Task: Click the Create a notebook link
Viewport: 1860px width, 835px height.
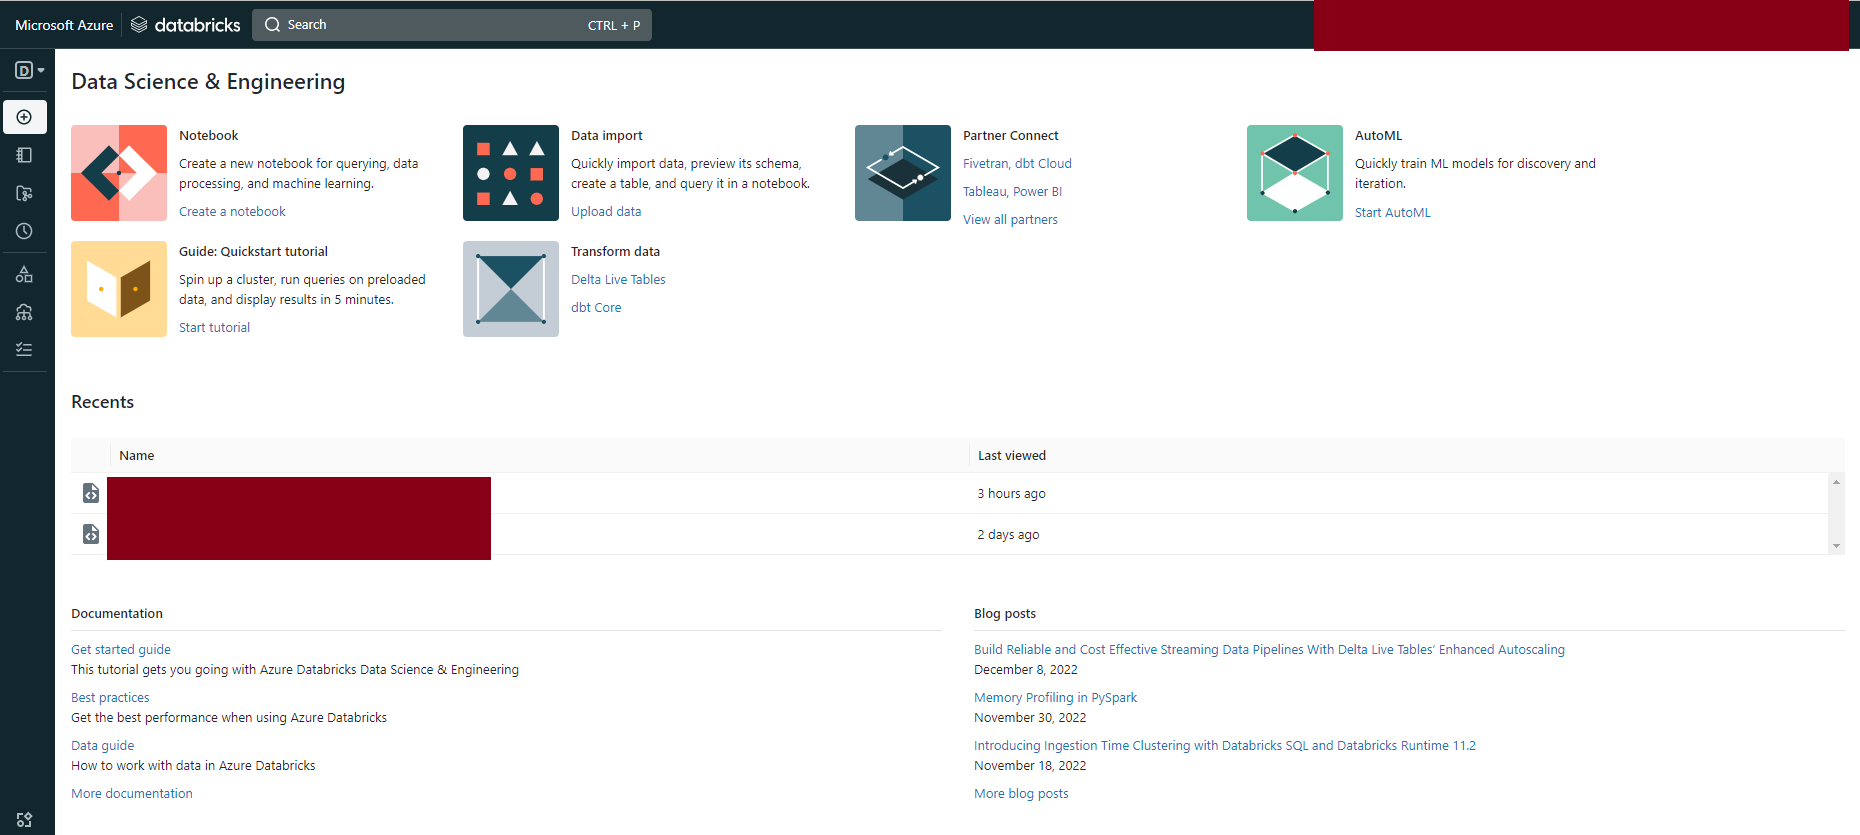Action: (232, 212)
